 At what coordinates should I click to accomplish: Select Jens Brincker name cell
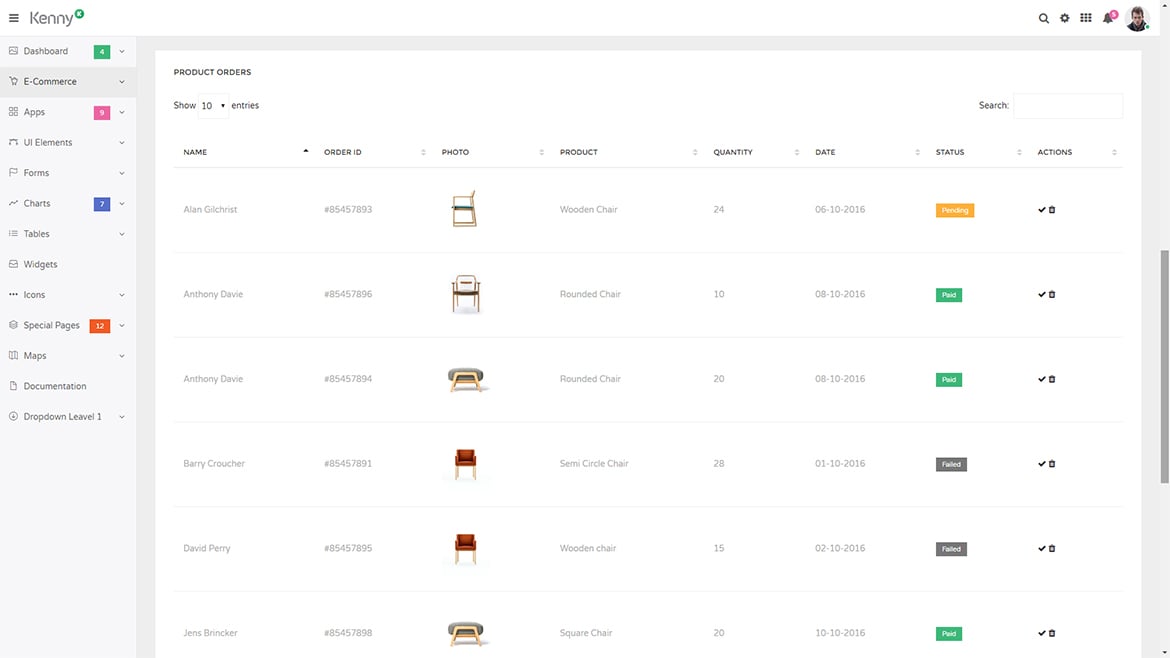coord(210,633)
